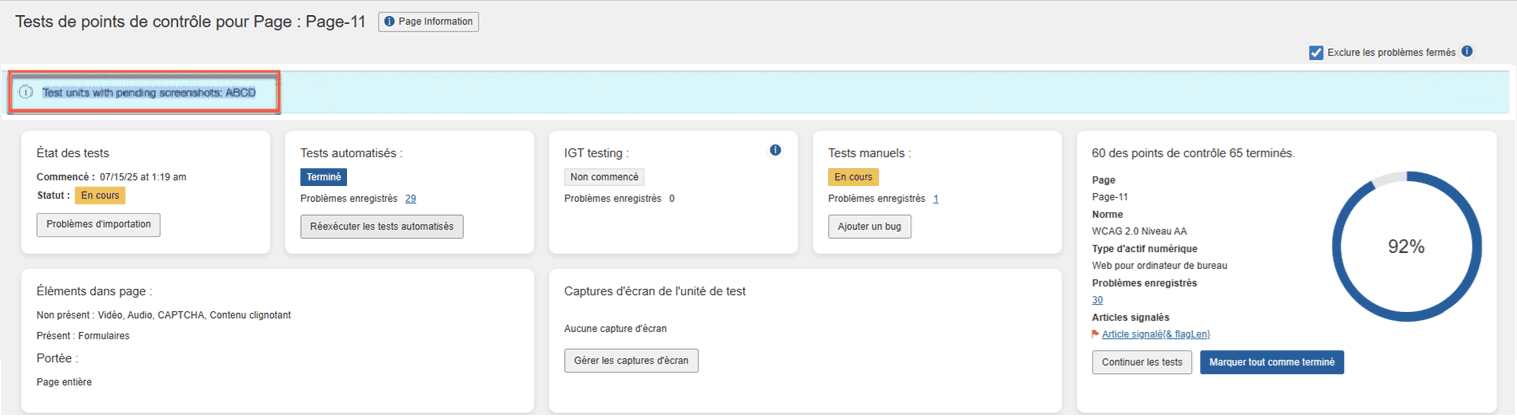Open the Page Information button
Viewport: 1517px width, 418px height.
click(428, 22)
